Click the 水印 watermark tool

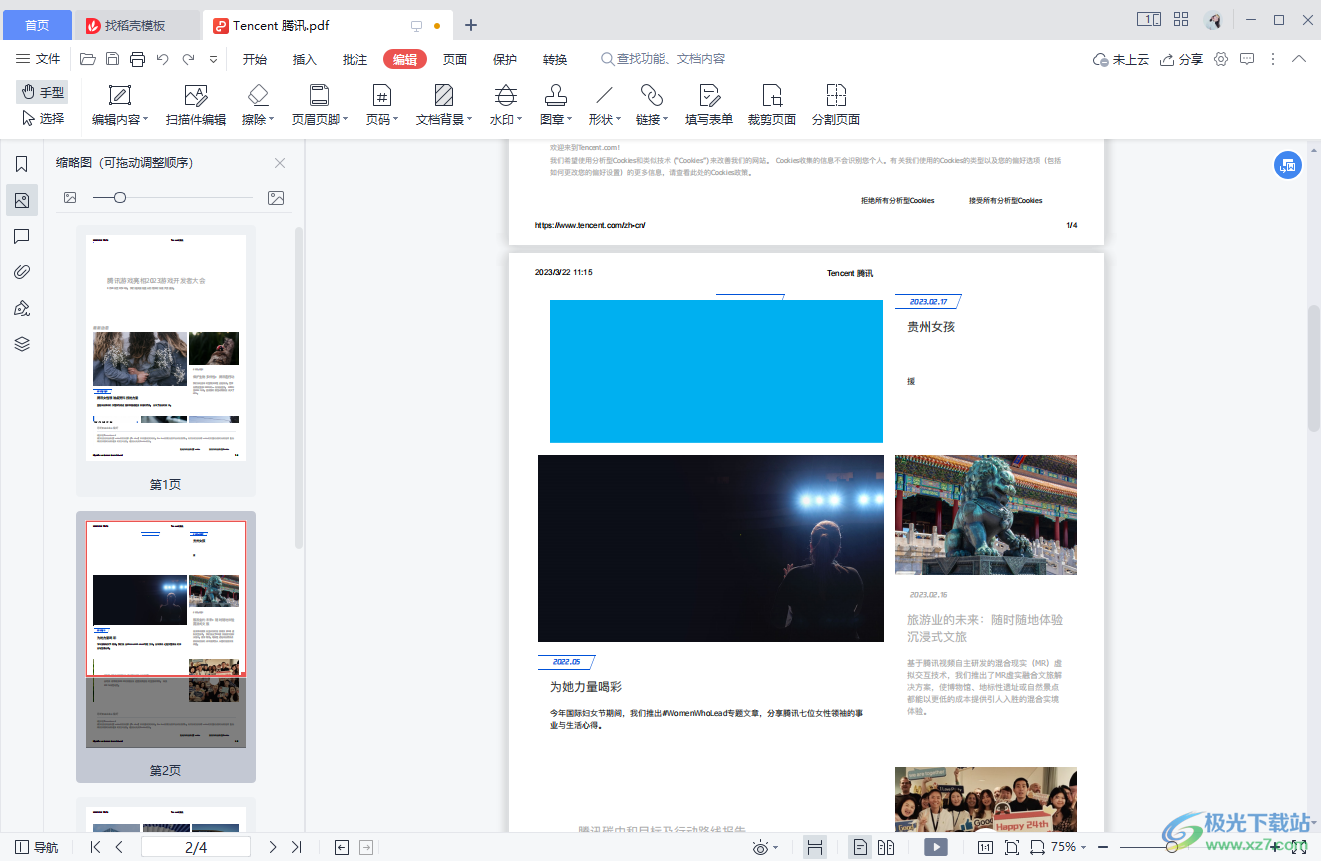[506, 106]
